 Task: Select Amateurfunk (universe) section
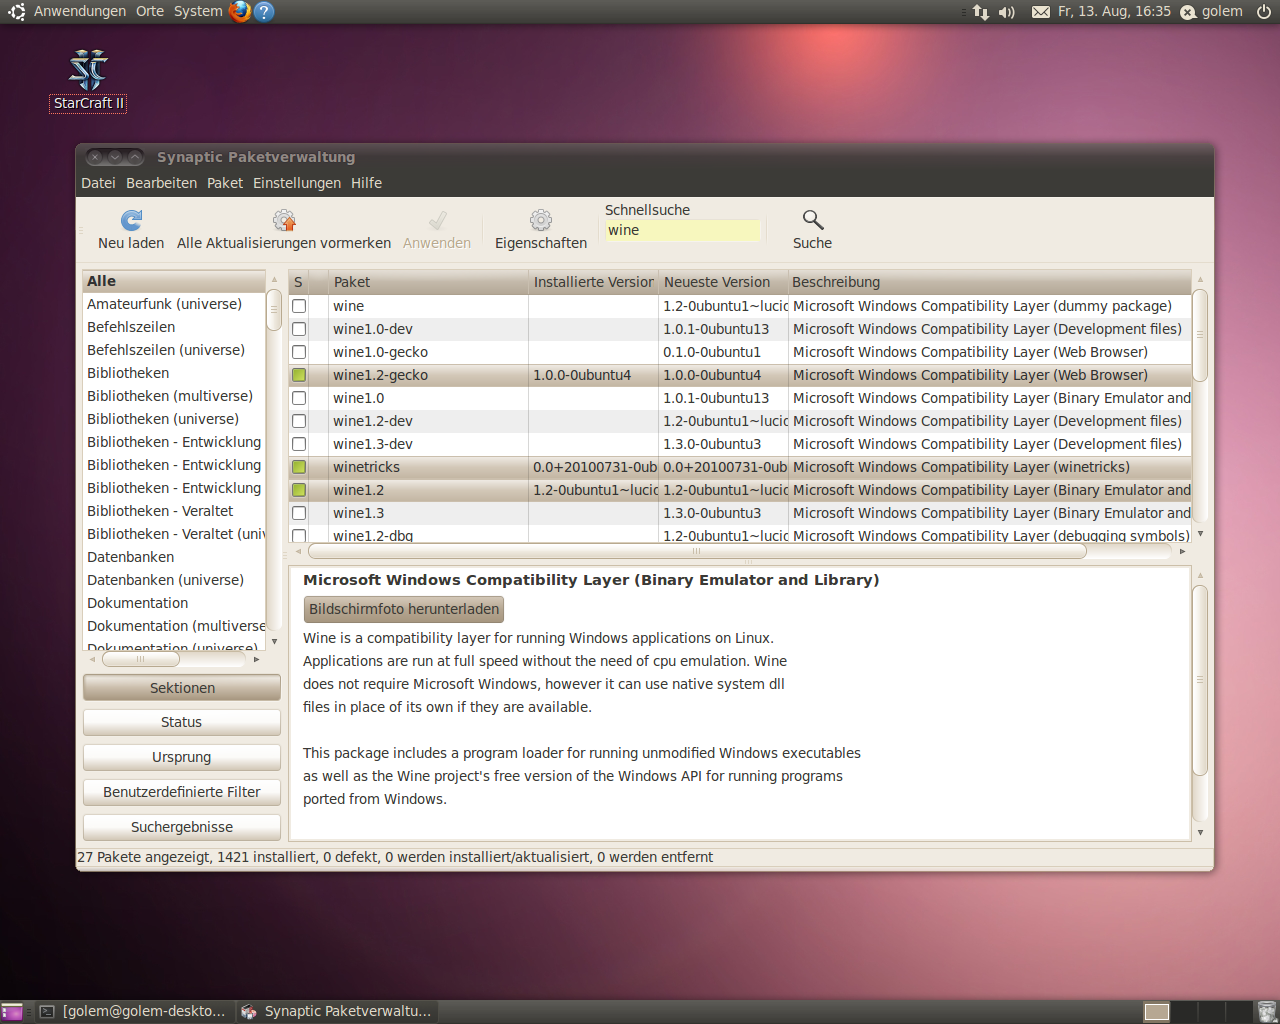click(x=174, y=304)
